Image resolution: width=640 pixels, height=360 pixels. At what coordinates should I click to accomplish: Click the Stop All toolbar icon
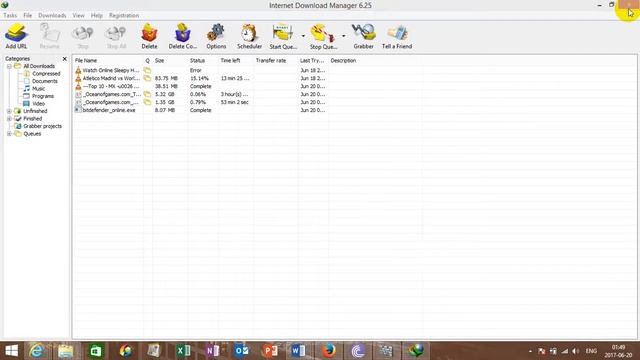point(116,36)
